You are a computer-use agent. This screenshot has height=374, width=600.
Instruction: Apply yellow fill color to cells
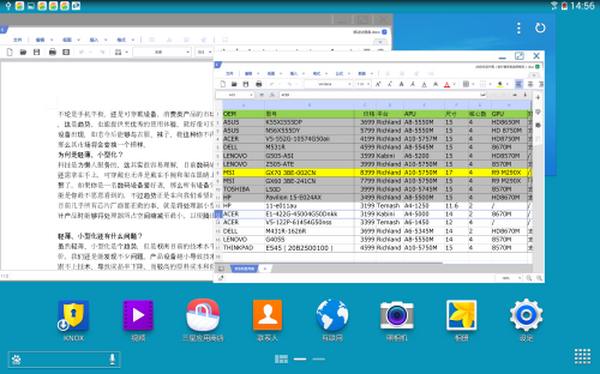pyautogui.click(x=500, y=84)
